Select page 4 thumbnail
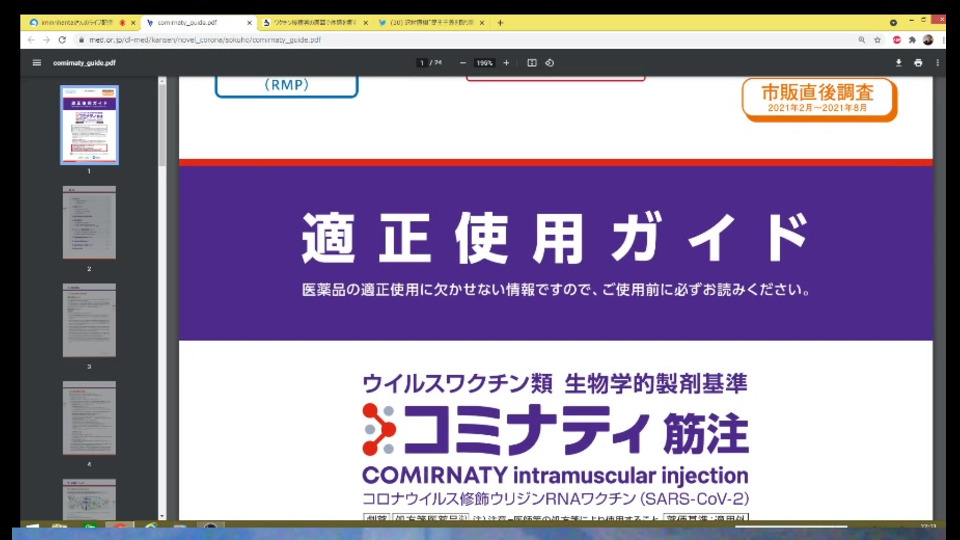The image size is (960, 540). (89, 418)
